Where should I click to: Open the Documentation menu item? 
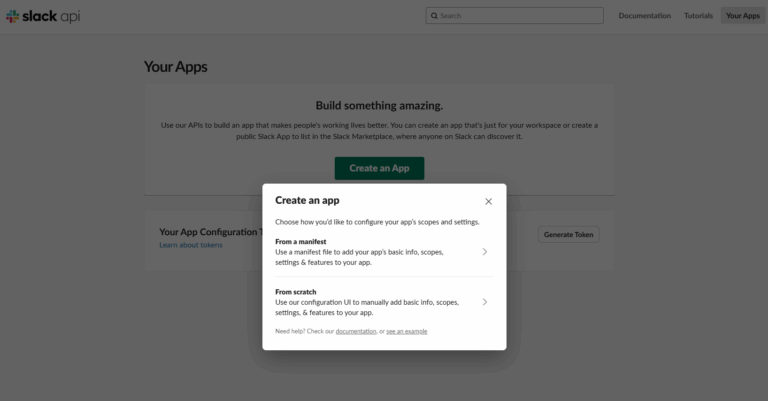[x=645, y=16]
